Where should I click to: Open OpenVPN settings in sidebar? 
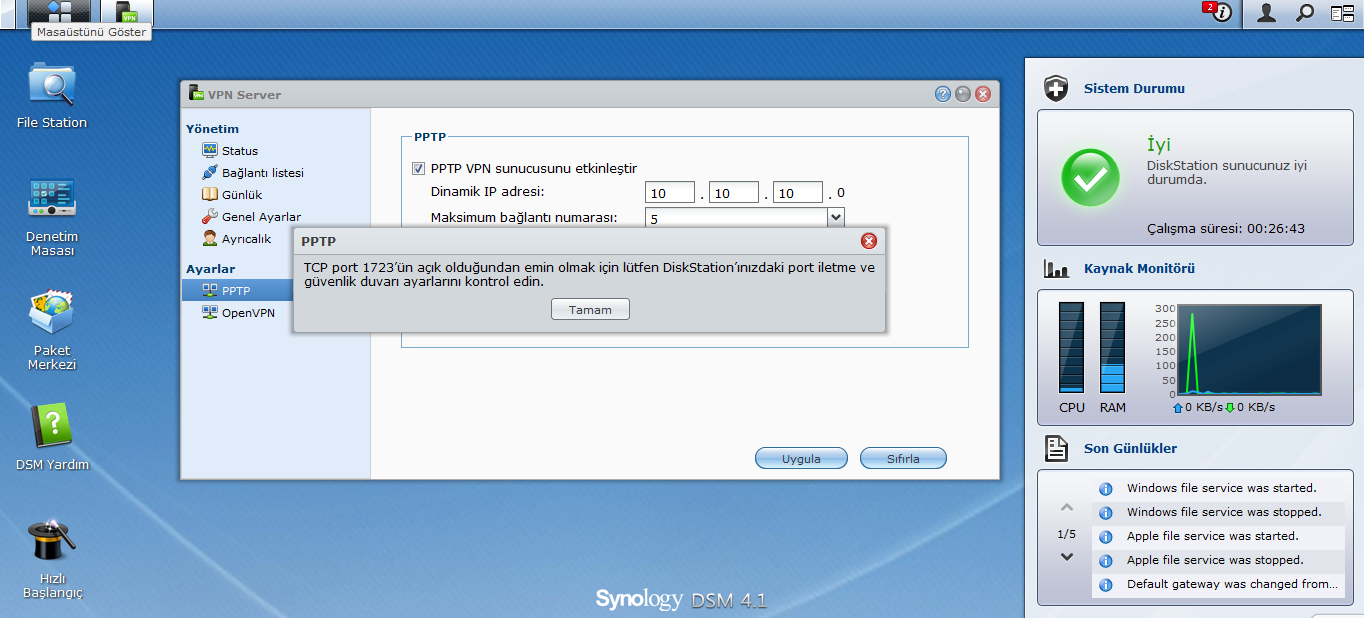(247, 313)
